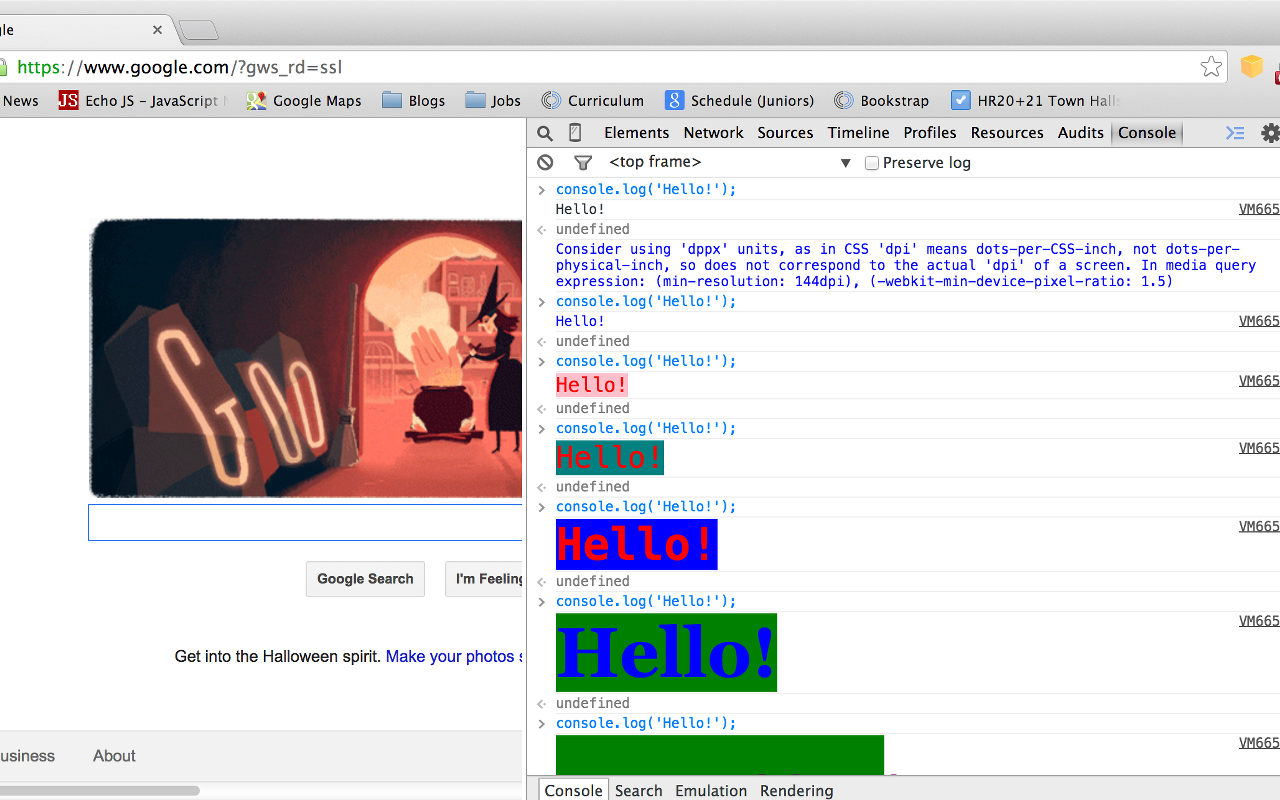
Task: Click the blue-background Hello! output
Action: coord(637,544)
